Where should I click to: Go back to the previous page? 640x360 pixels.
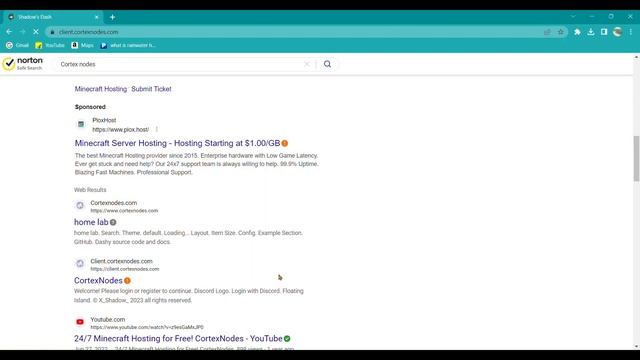coord(9,32)
